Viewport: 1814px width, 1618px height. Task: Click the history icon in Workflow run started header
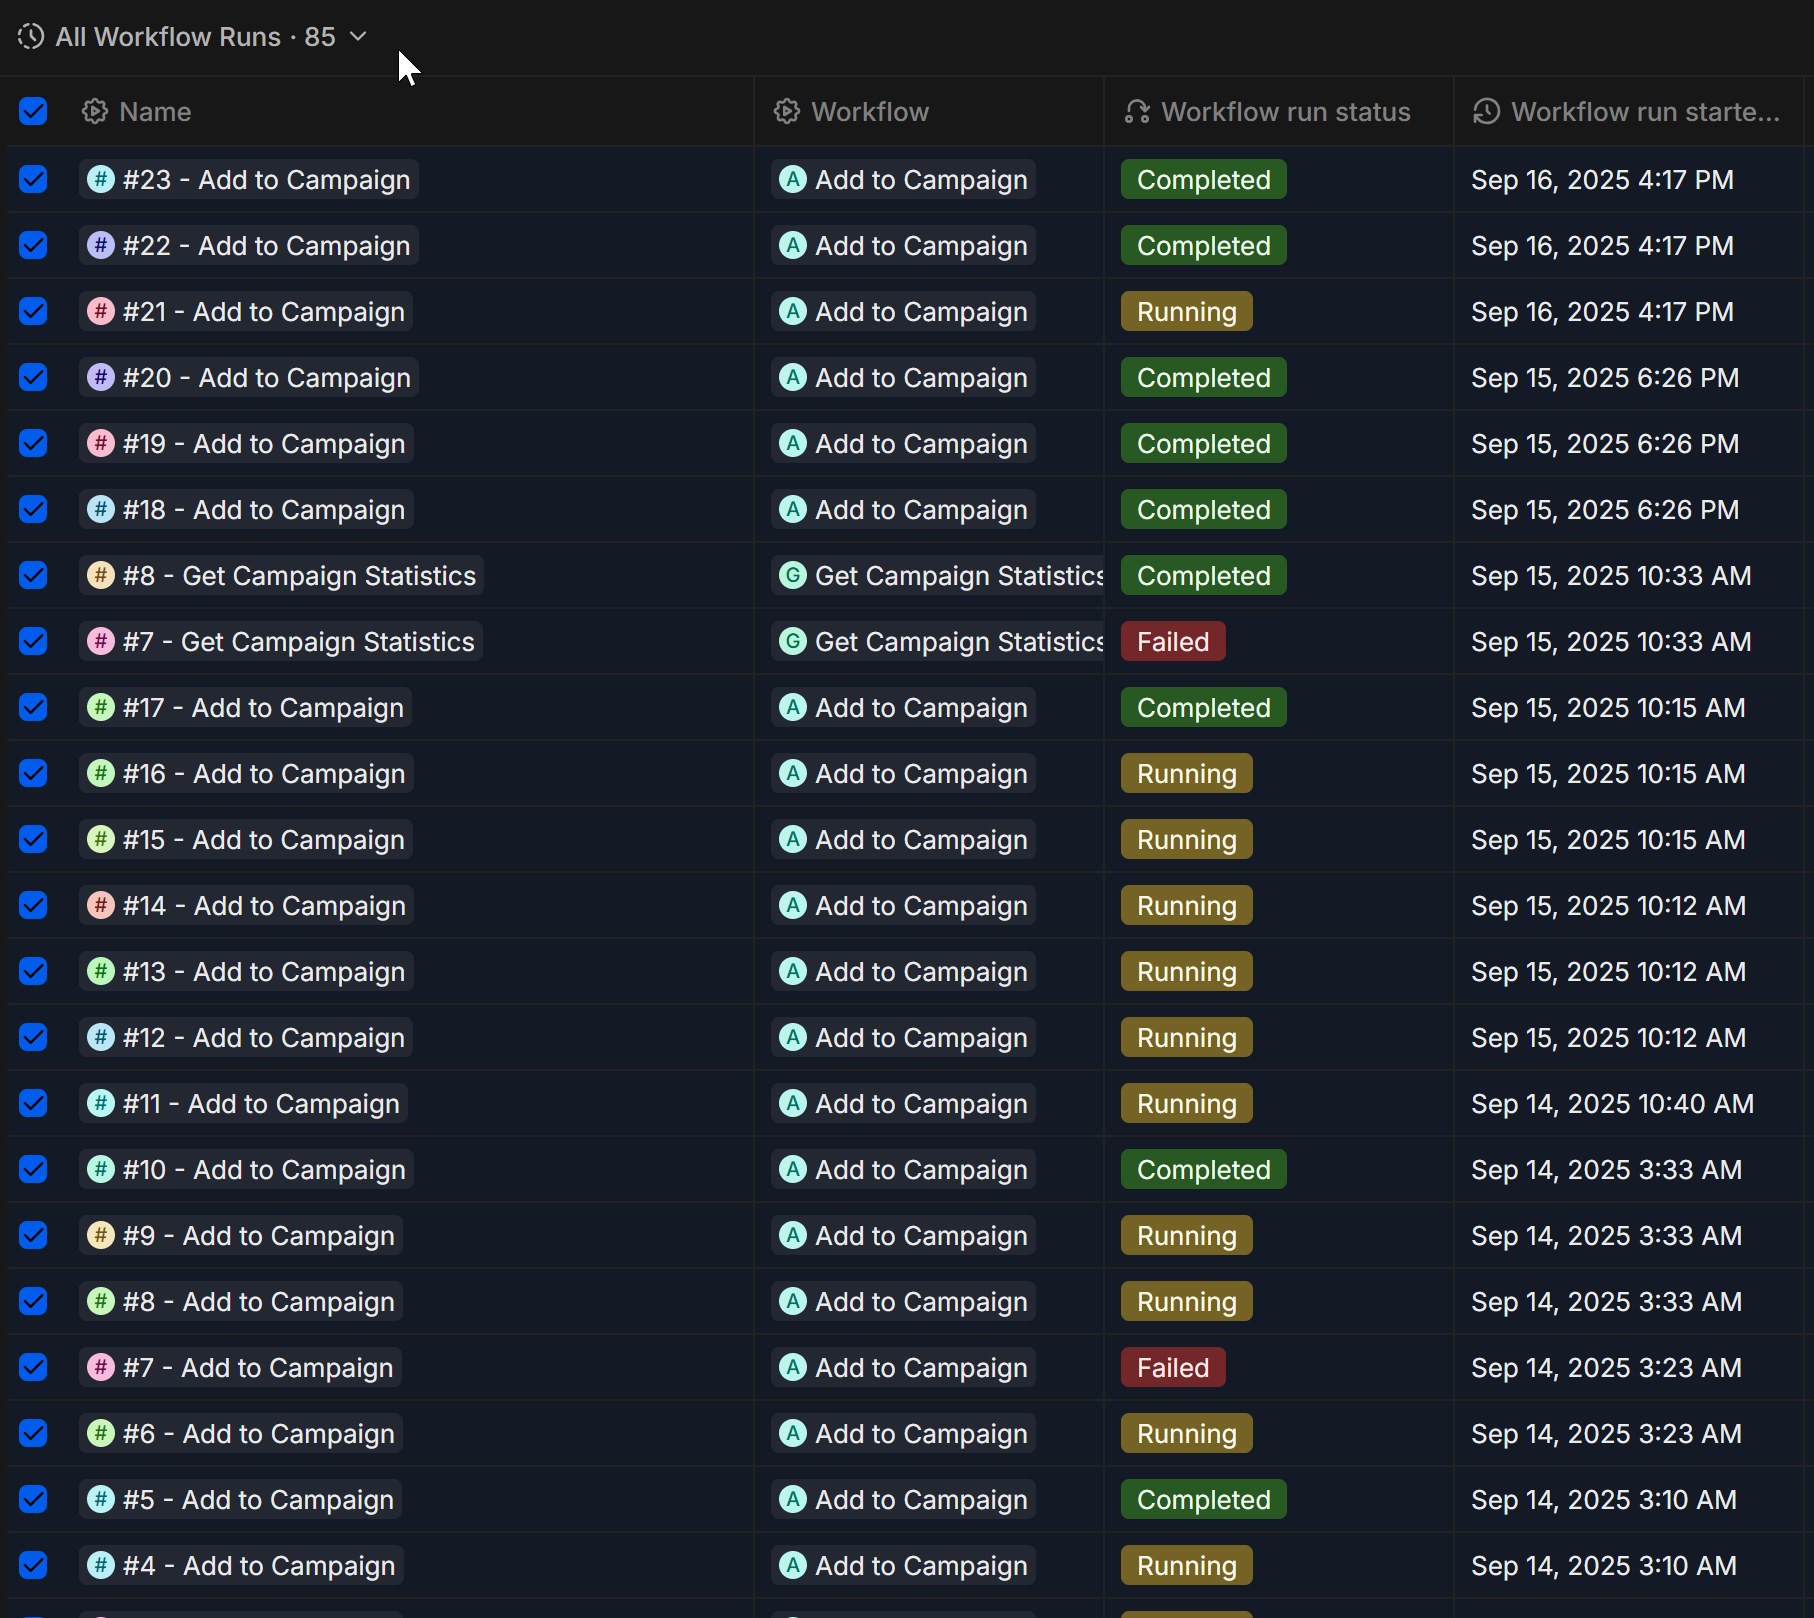coord(1487,111)
